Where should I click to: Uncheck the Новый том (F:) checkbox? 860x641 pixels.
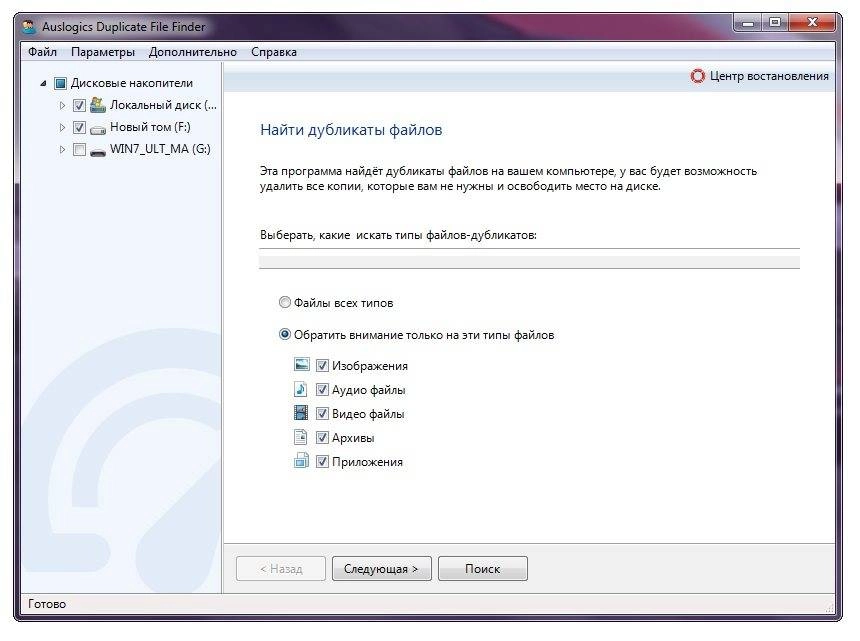coord(79,128)
